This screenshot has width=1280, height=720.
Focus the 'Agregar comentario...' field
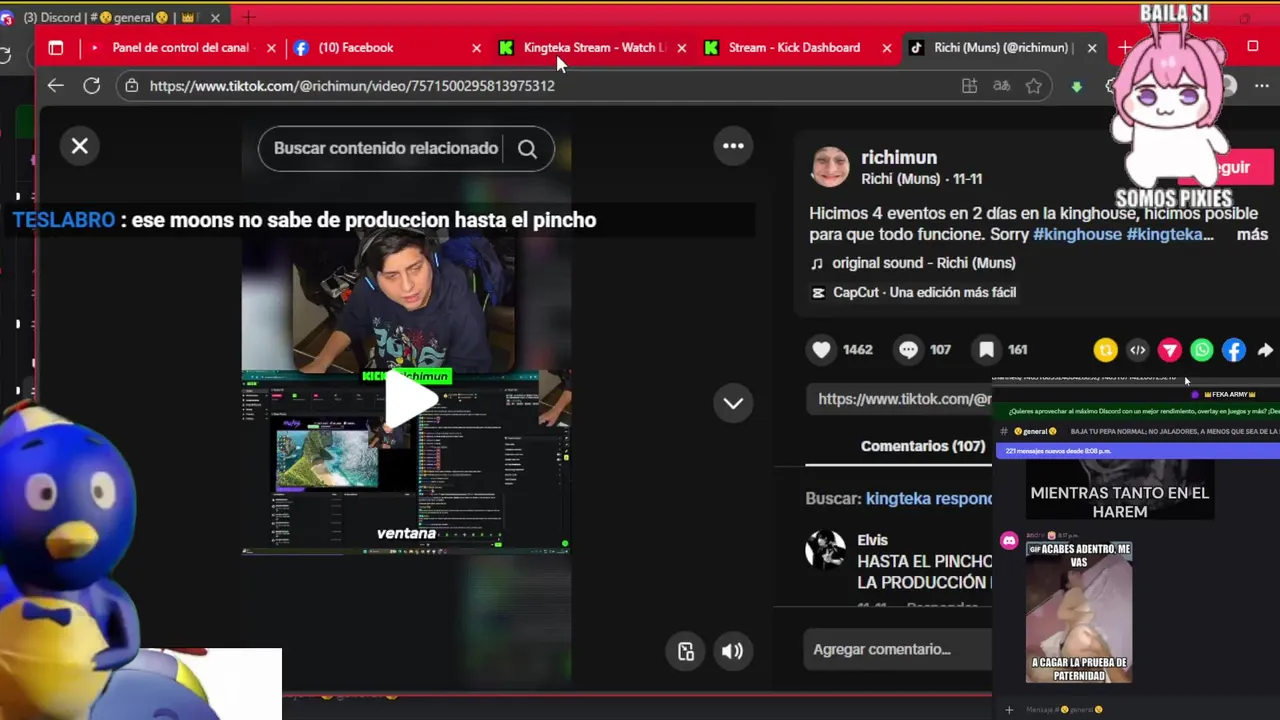click(898, 649)
